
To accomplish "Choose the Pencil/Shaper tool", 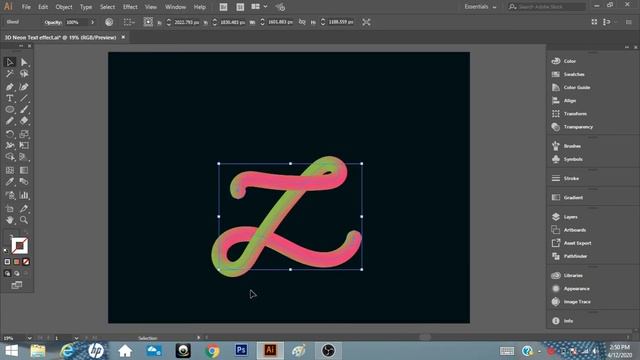I will tap(10, 121).
